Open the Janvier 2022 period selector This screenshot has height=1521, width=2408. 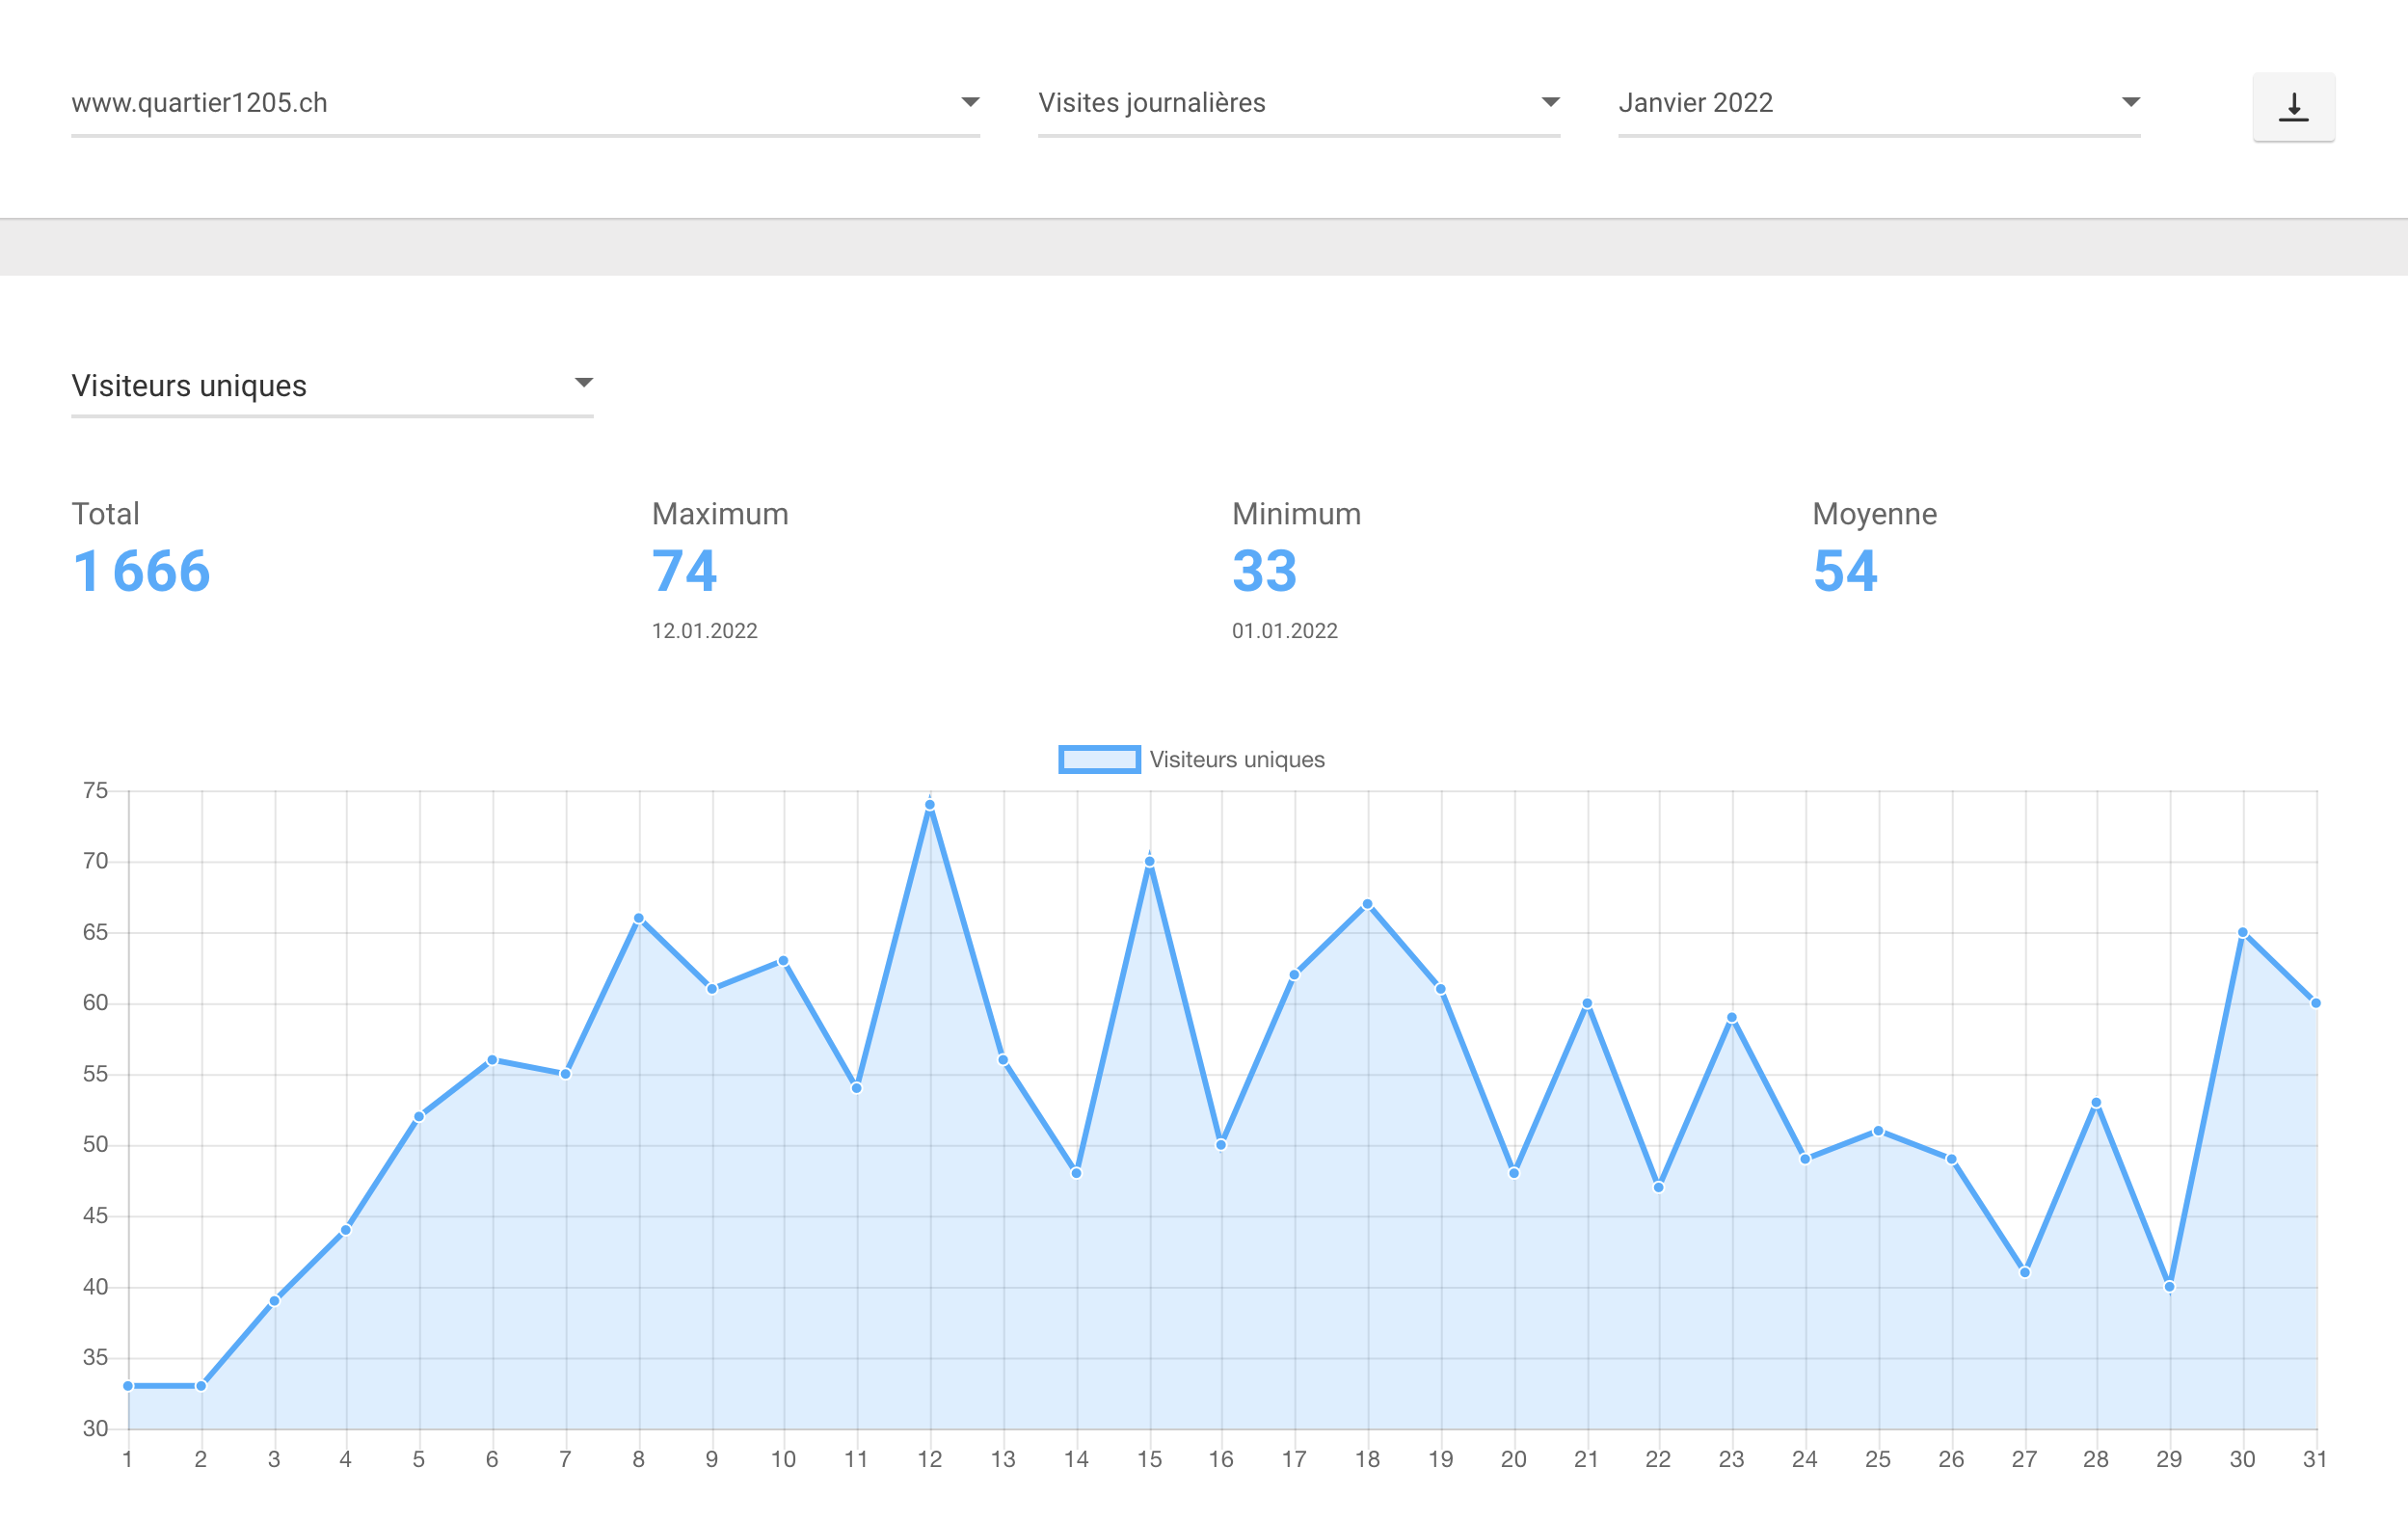tap(1879, 103)
